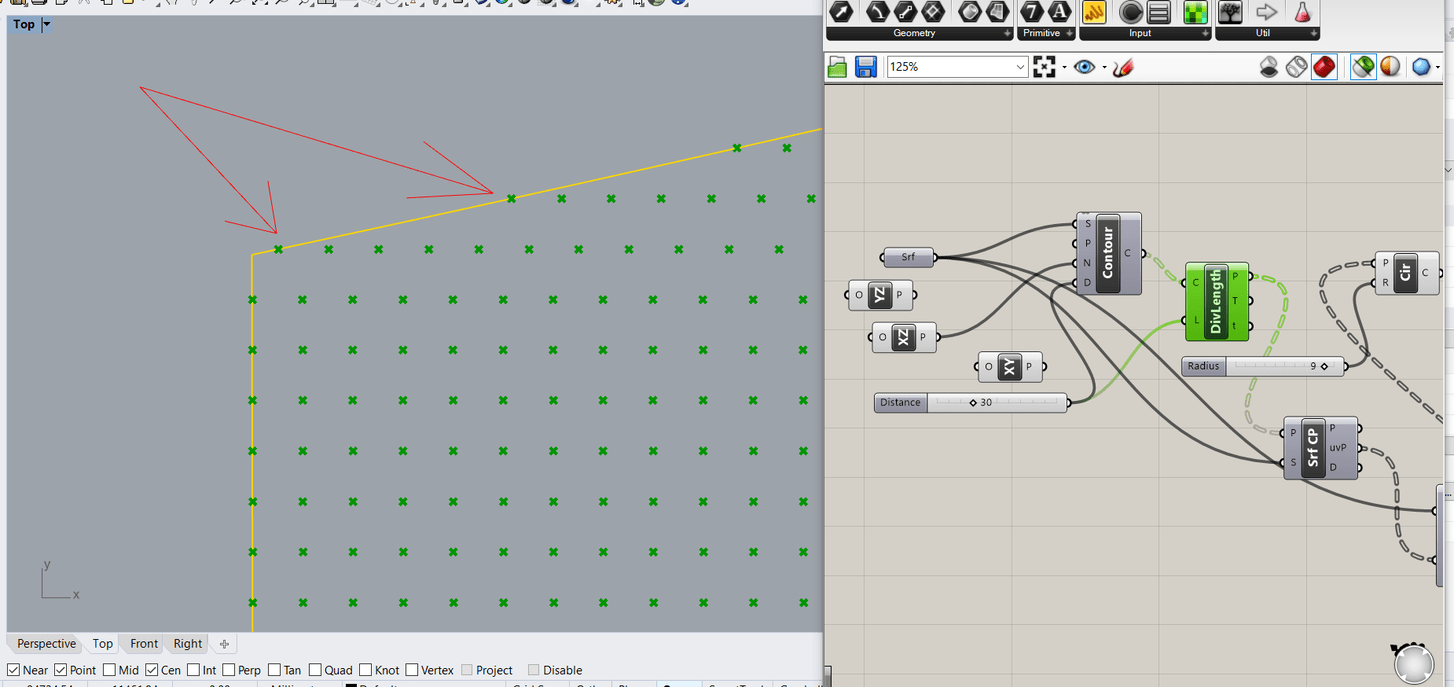The image size is (1454, 687).
Task: Click the yellow highlighted Input component icon
Action: tap(1094, 12)
